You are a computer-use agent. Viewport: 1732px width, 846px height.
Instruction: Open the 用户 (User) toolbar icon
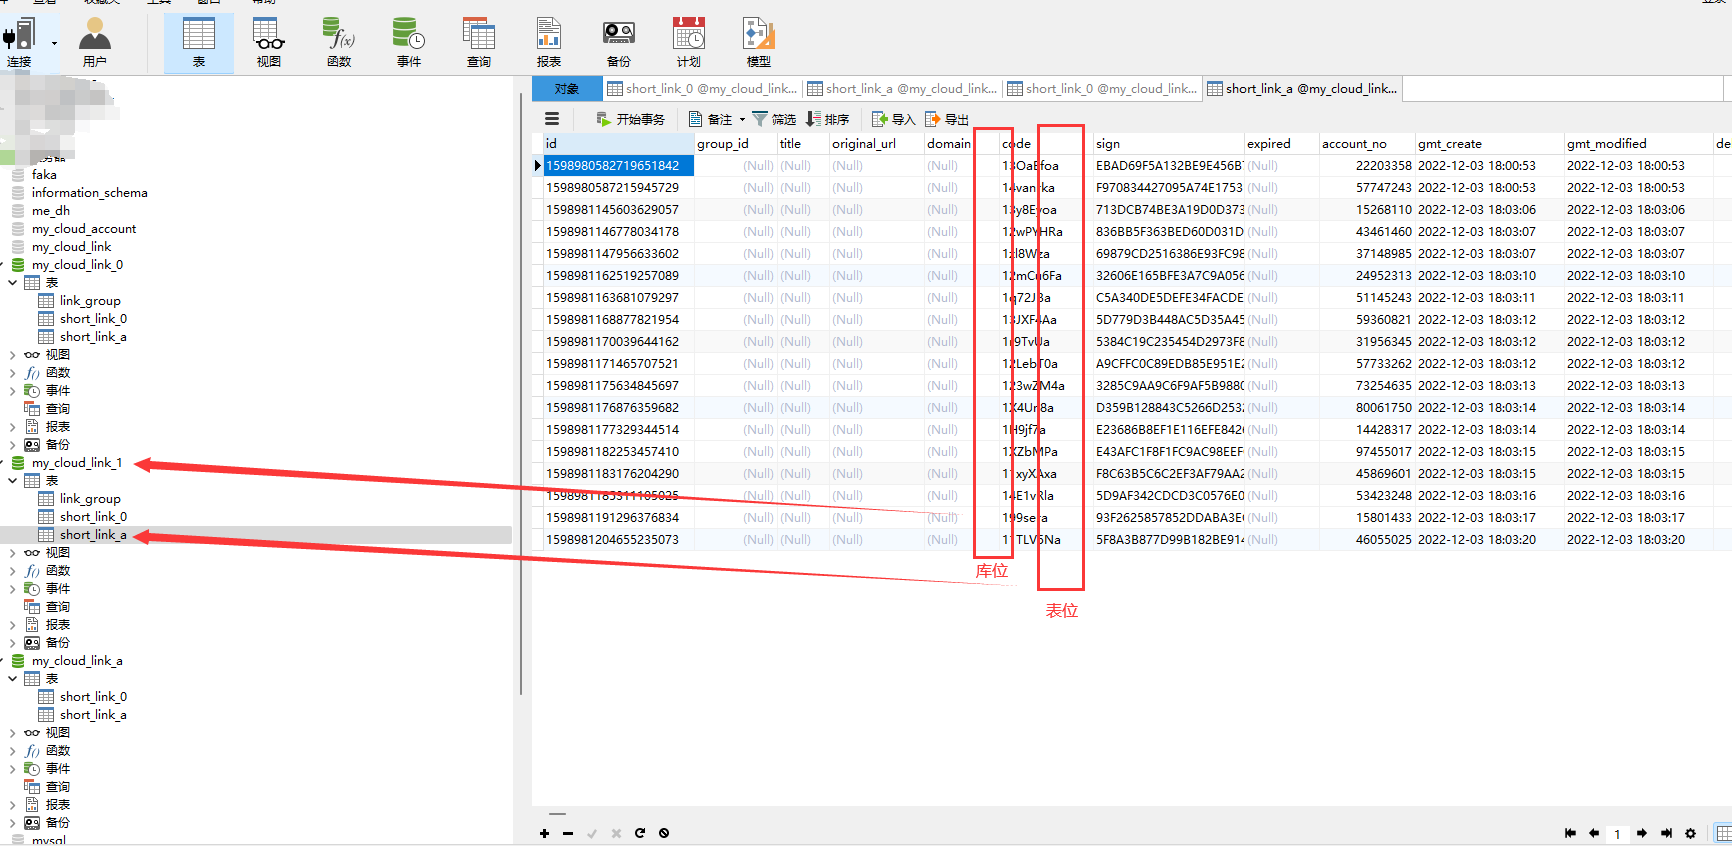tap(95, 42)
